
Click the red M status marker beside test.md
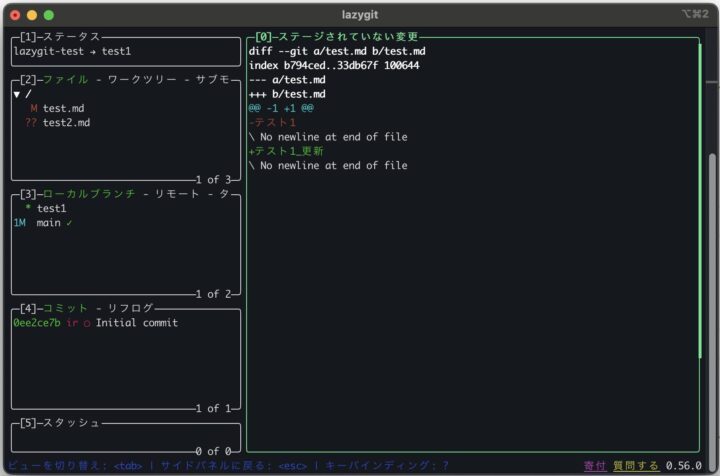point(34,108)
